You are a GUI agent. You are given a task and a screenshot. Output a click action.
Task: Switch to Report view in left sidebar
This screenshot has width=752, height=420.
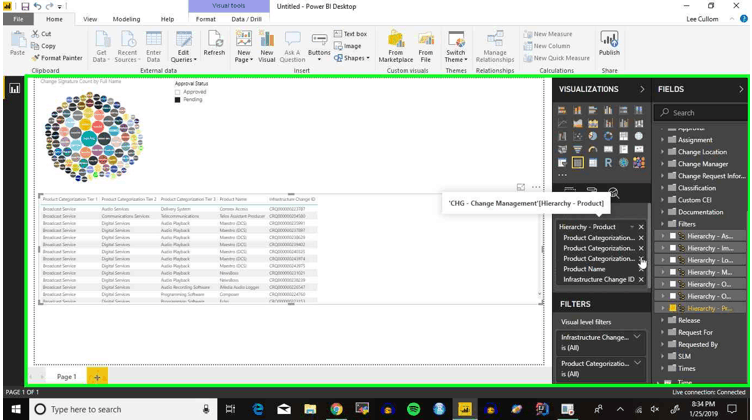click(x=14, y=89)
